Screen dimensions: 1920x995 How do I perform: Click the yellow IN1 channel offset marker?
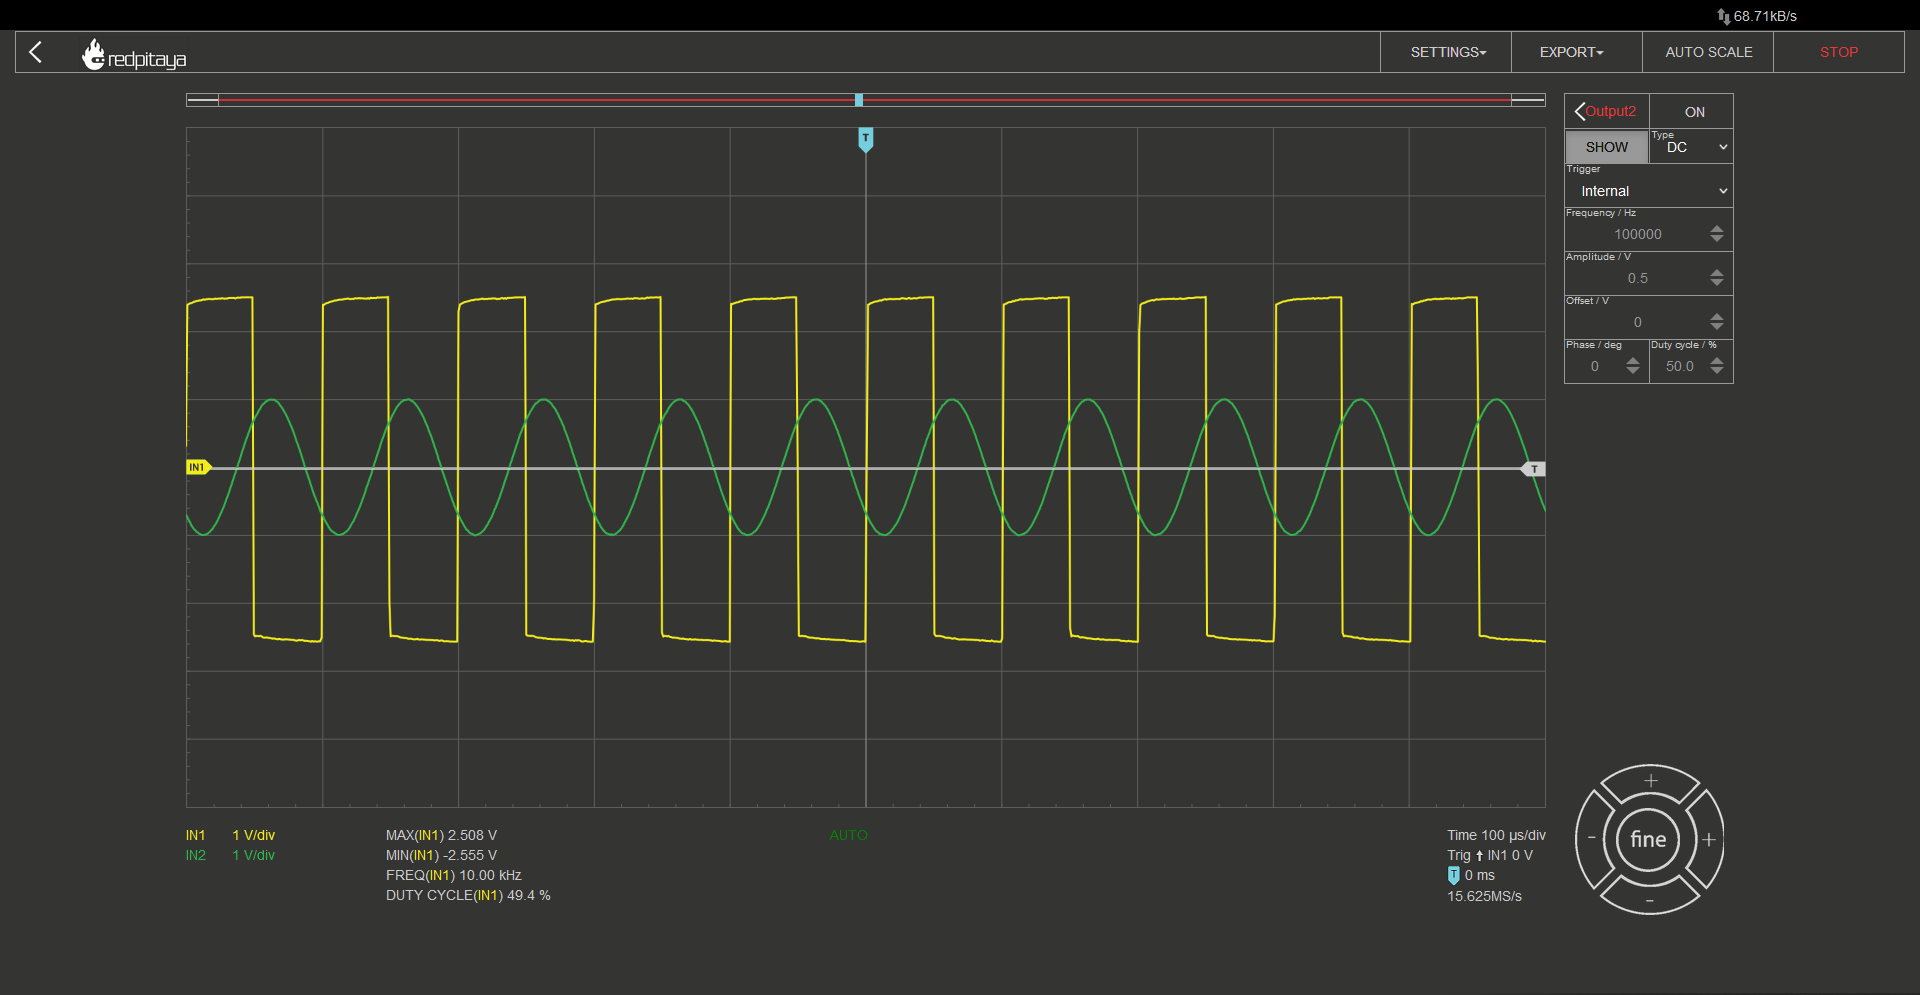[x=198, y=467]
